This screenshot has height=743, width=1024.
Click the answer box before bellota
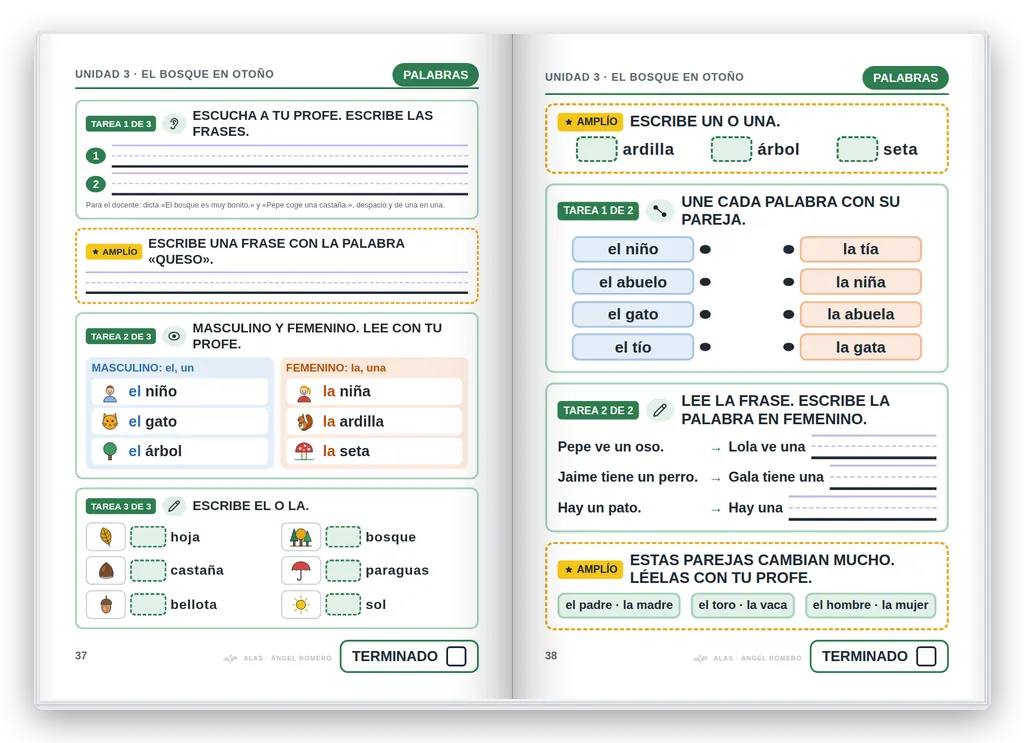tap(148, 605)
